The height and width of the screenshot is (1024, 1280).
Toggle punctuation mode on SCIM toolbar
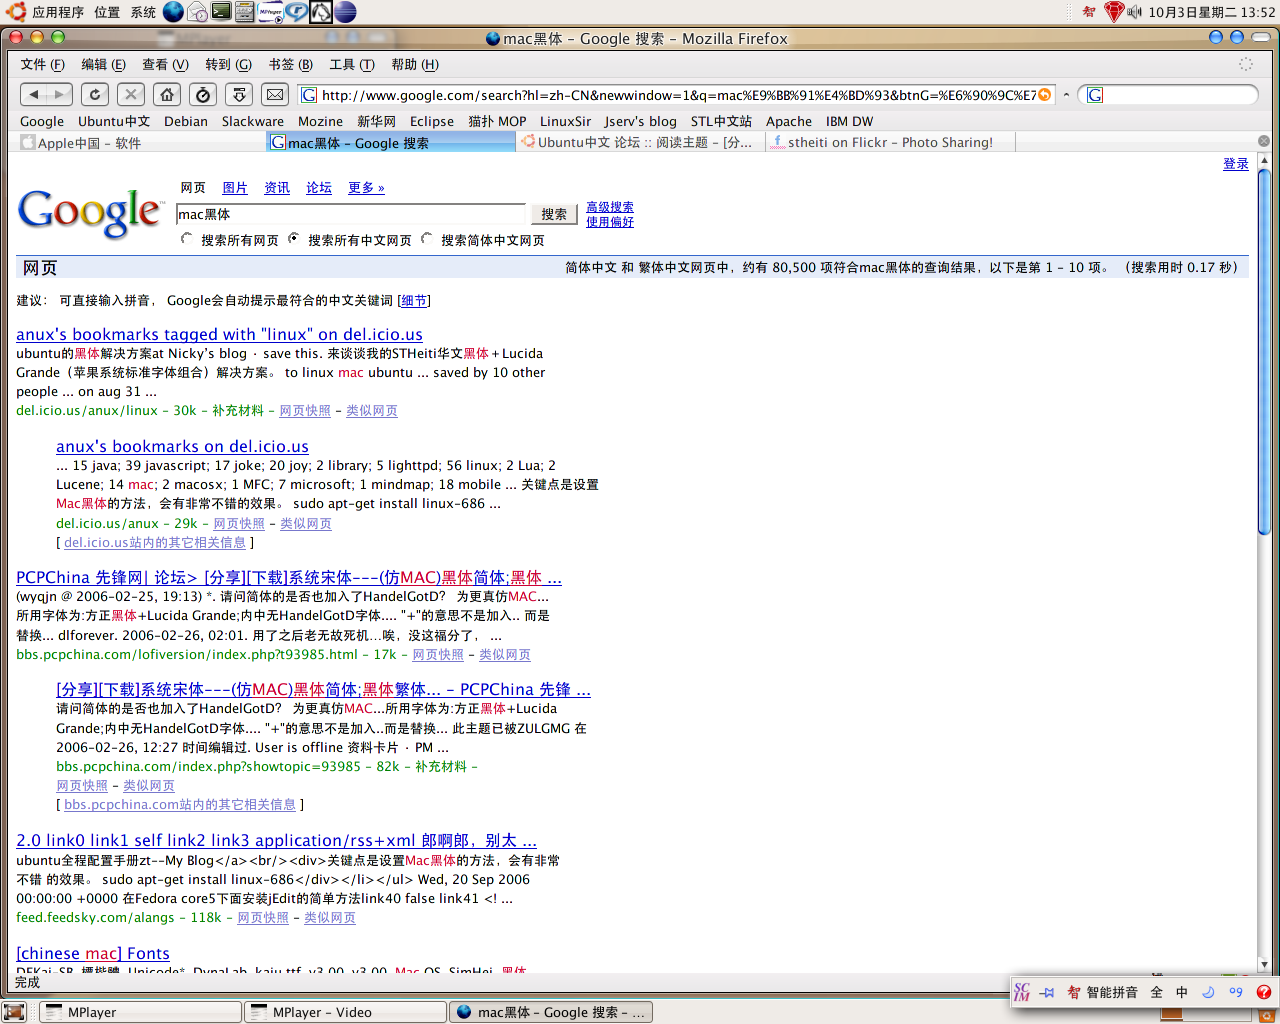[x=1236, y=992]
